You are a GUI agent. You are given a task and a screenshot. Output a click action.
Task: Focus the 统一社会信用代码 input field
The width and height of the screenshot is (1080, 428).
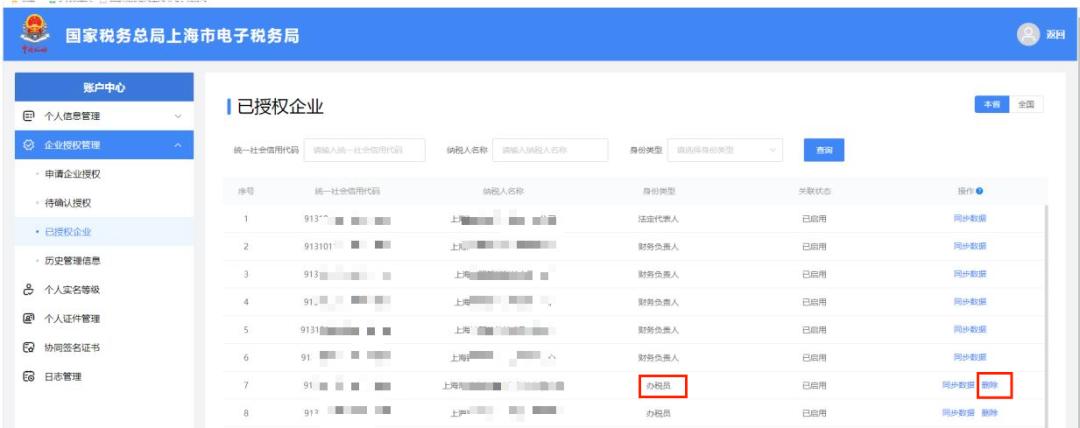(x=364, y=150)
